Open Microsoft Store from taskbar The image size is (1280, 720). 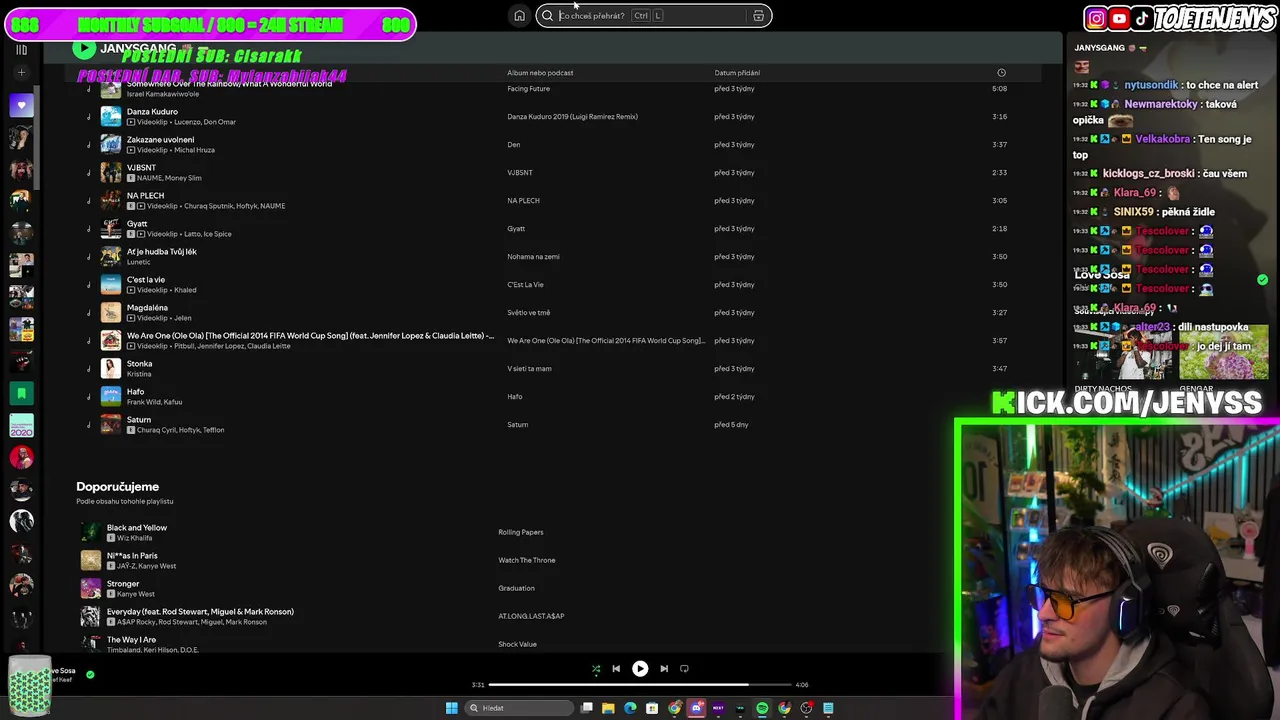pos(652,708)
